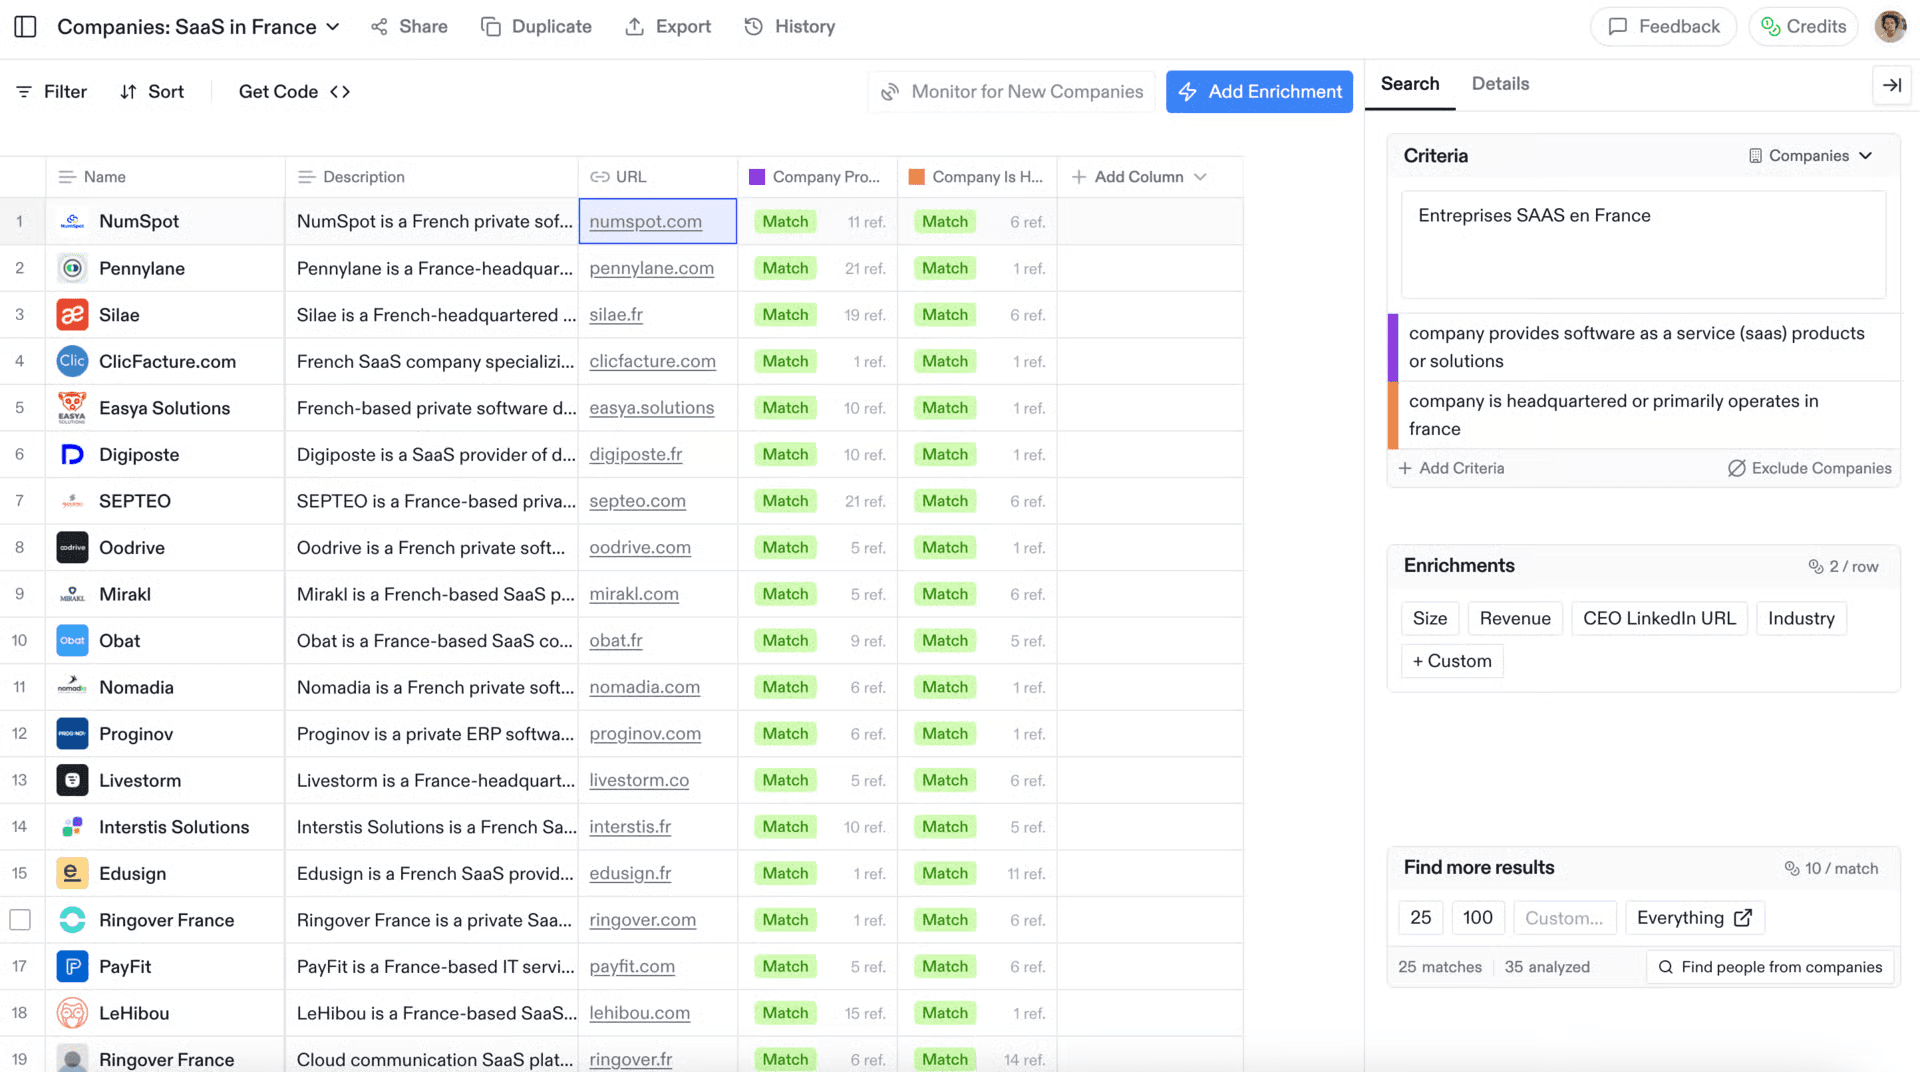The width and height of the screenshot is (1920, 1072).
Task: Open the Name column header
Action: coord(165,177)
